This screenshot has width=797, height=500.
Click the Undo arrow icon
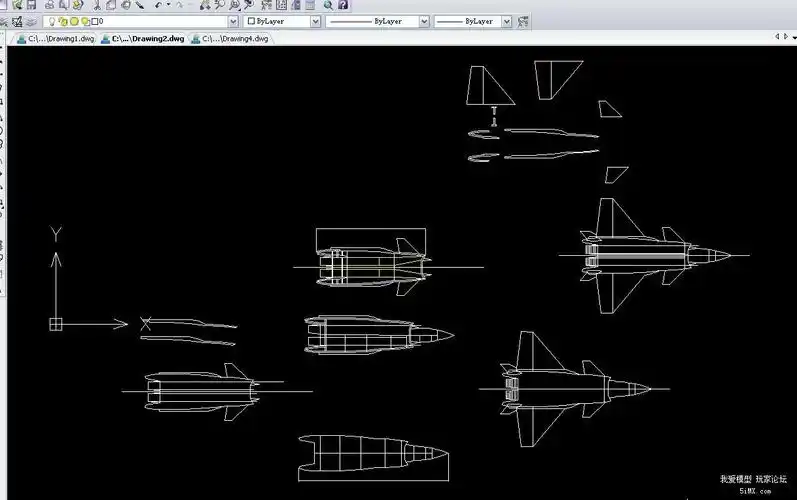pyautogui.click(x=158, y=5)
